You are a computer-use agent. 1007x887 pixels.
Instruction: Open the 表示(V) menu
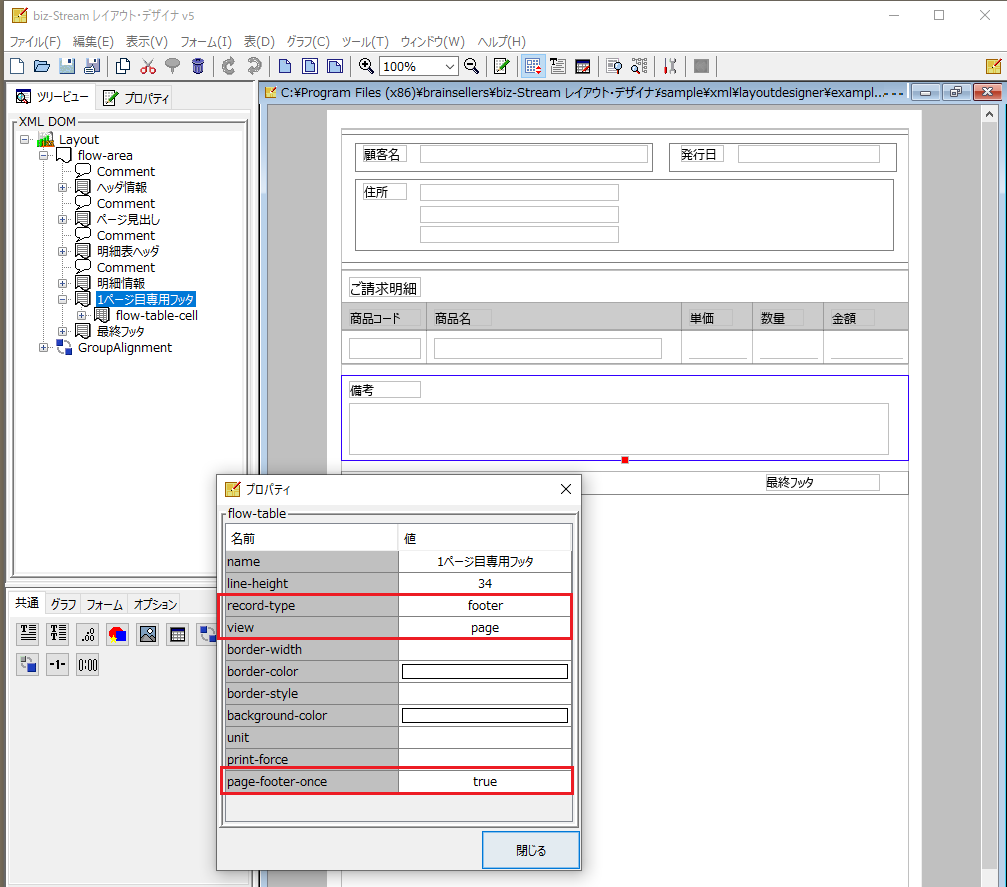pos(146,42)
